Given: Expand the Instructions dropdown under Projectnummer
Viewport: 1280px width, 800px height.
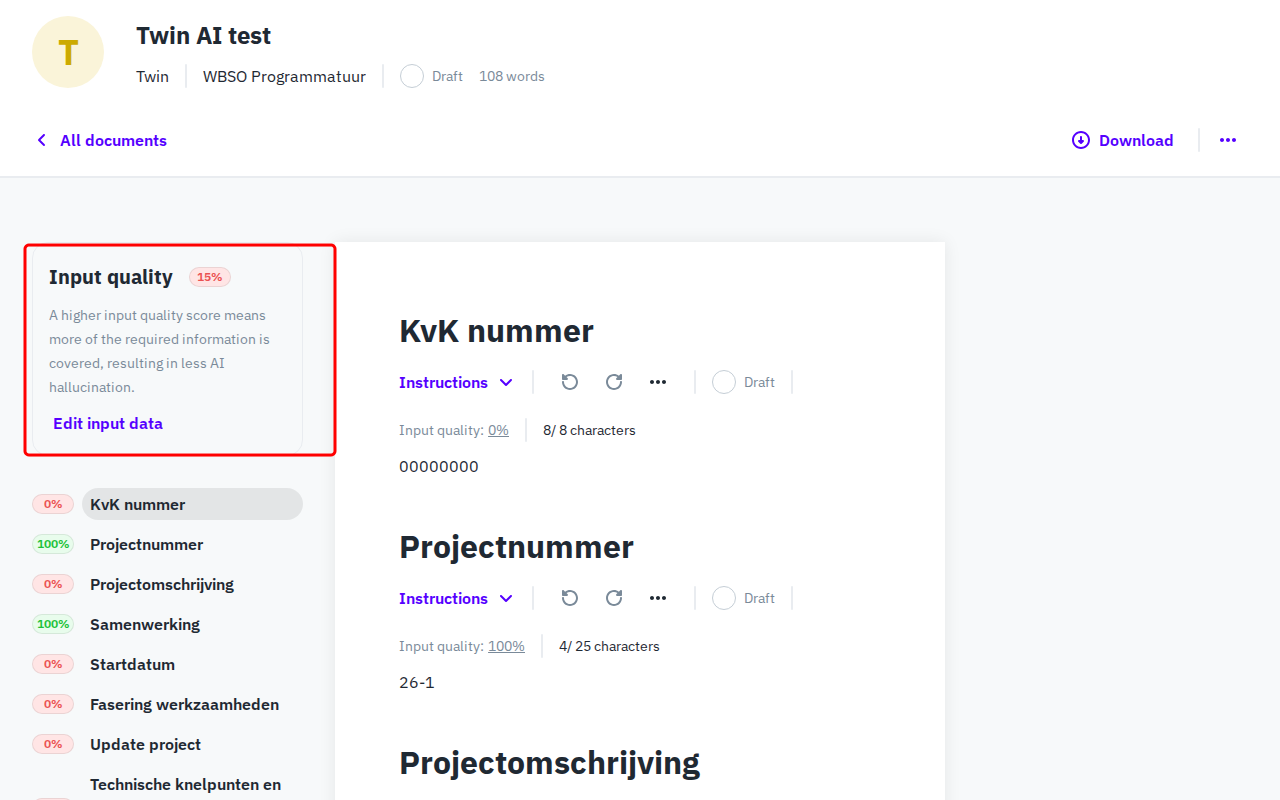Looking at the screenshot, I should 456,598.
